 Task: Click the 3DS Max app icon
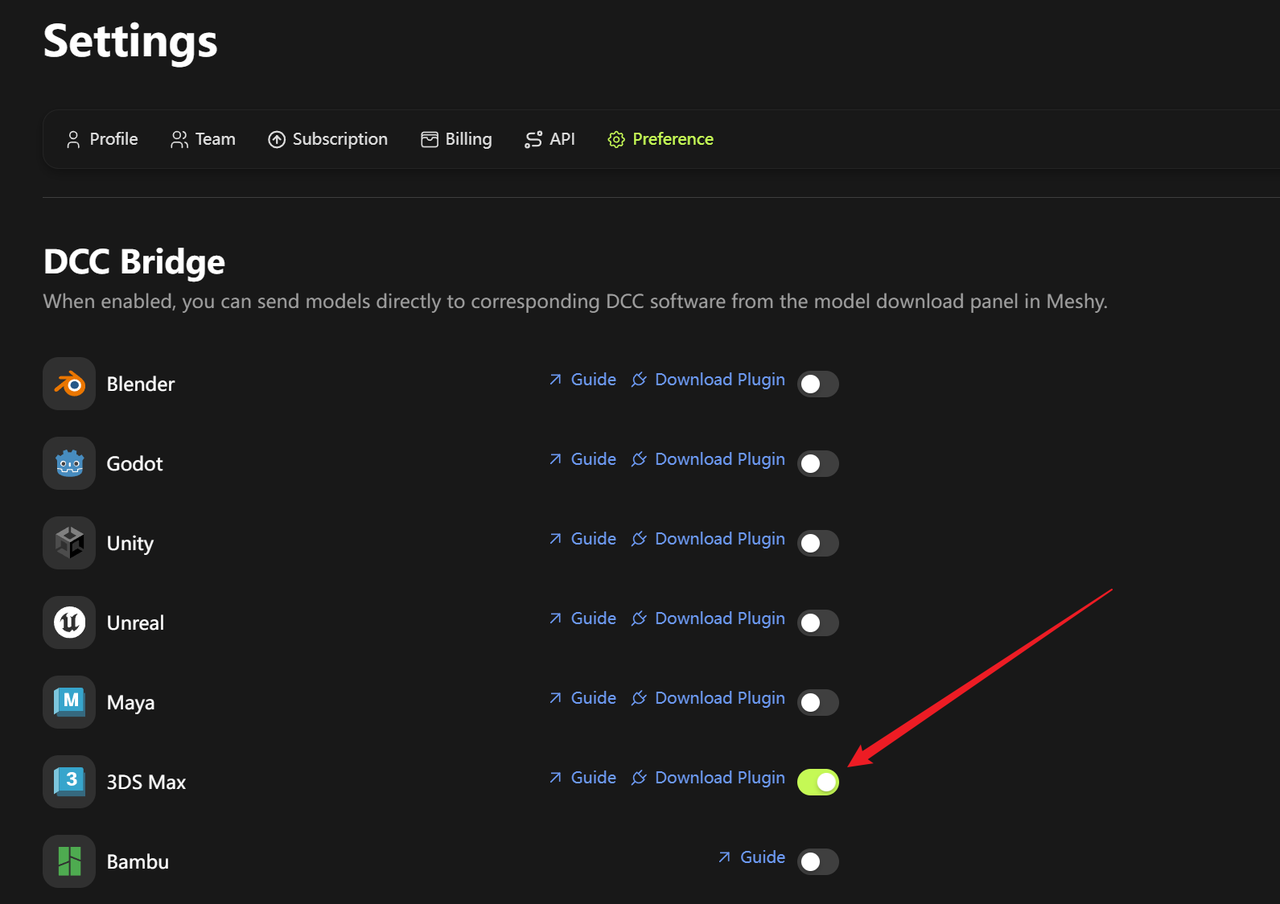(x=69, y=782)
